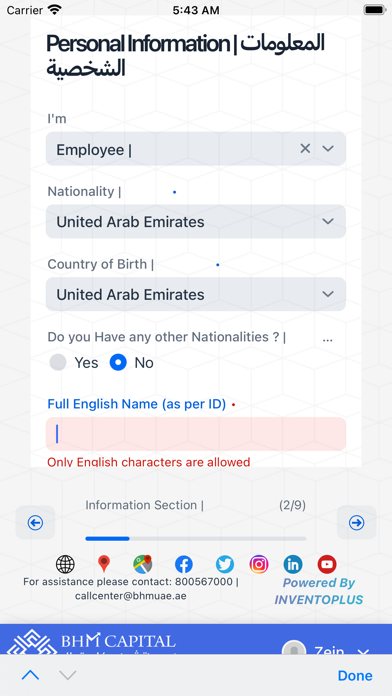Image resolution: width=392 pixels, height=696 pixels.
Task: Select No for other nationalities
Action: coord(118,363)
